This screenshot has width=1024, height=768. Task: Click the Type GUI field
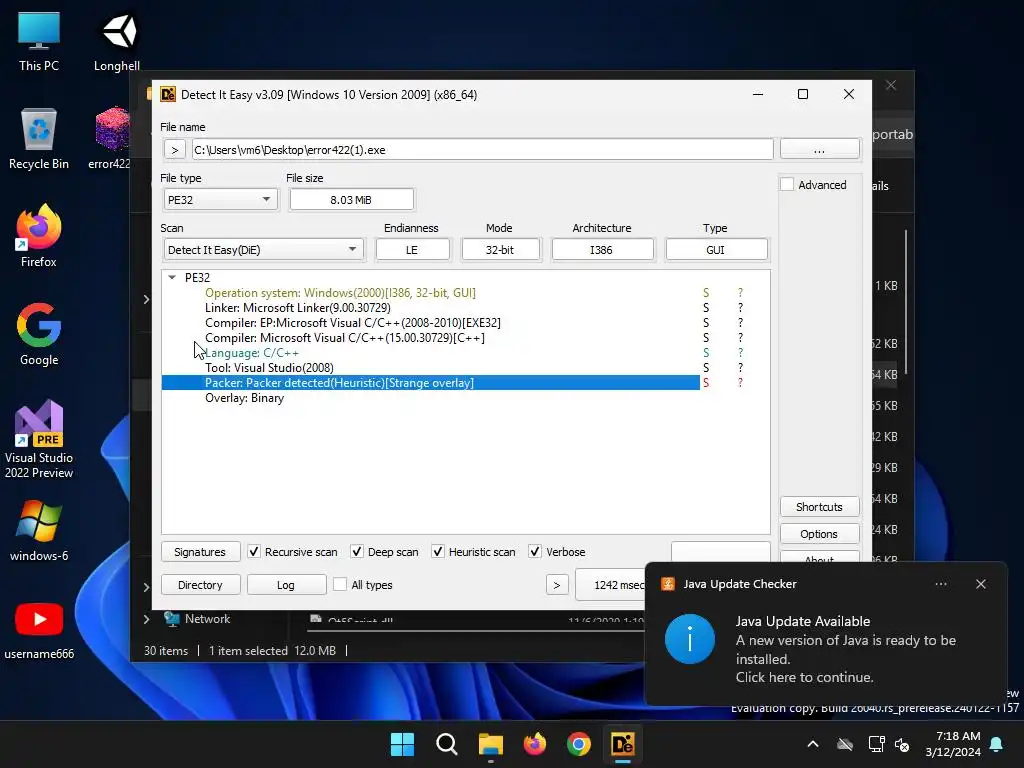coord(716,250)
